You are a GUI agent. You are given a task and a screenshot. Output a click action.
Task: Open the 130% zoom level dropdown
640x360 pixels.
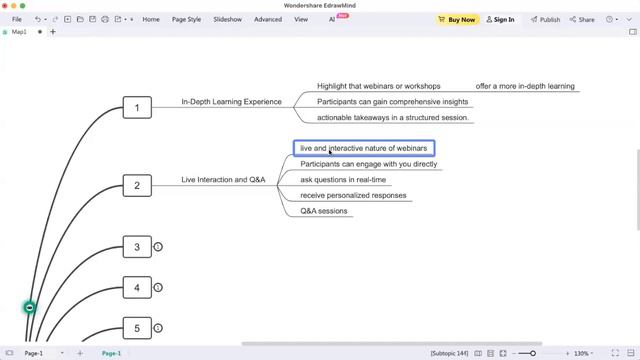tap(583, 353)
